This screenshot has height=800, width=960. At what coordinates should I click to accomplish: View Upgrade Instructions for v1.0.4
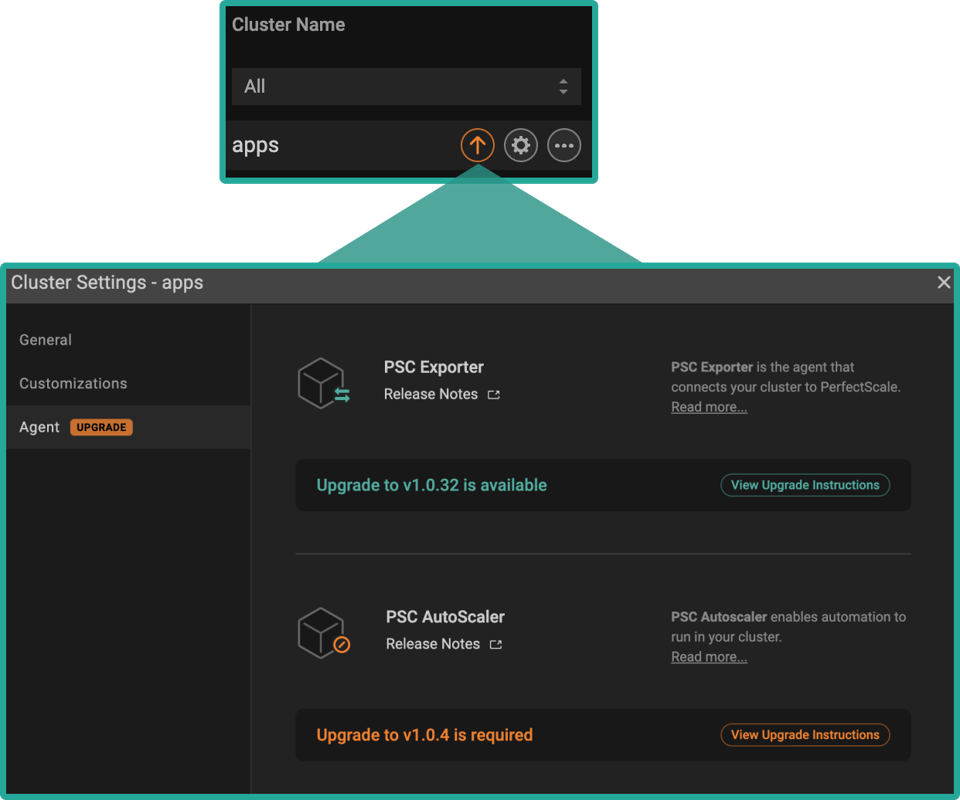[x=805, y=735]
